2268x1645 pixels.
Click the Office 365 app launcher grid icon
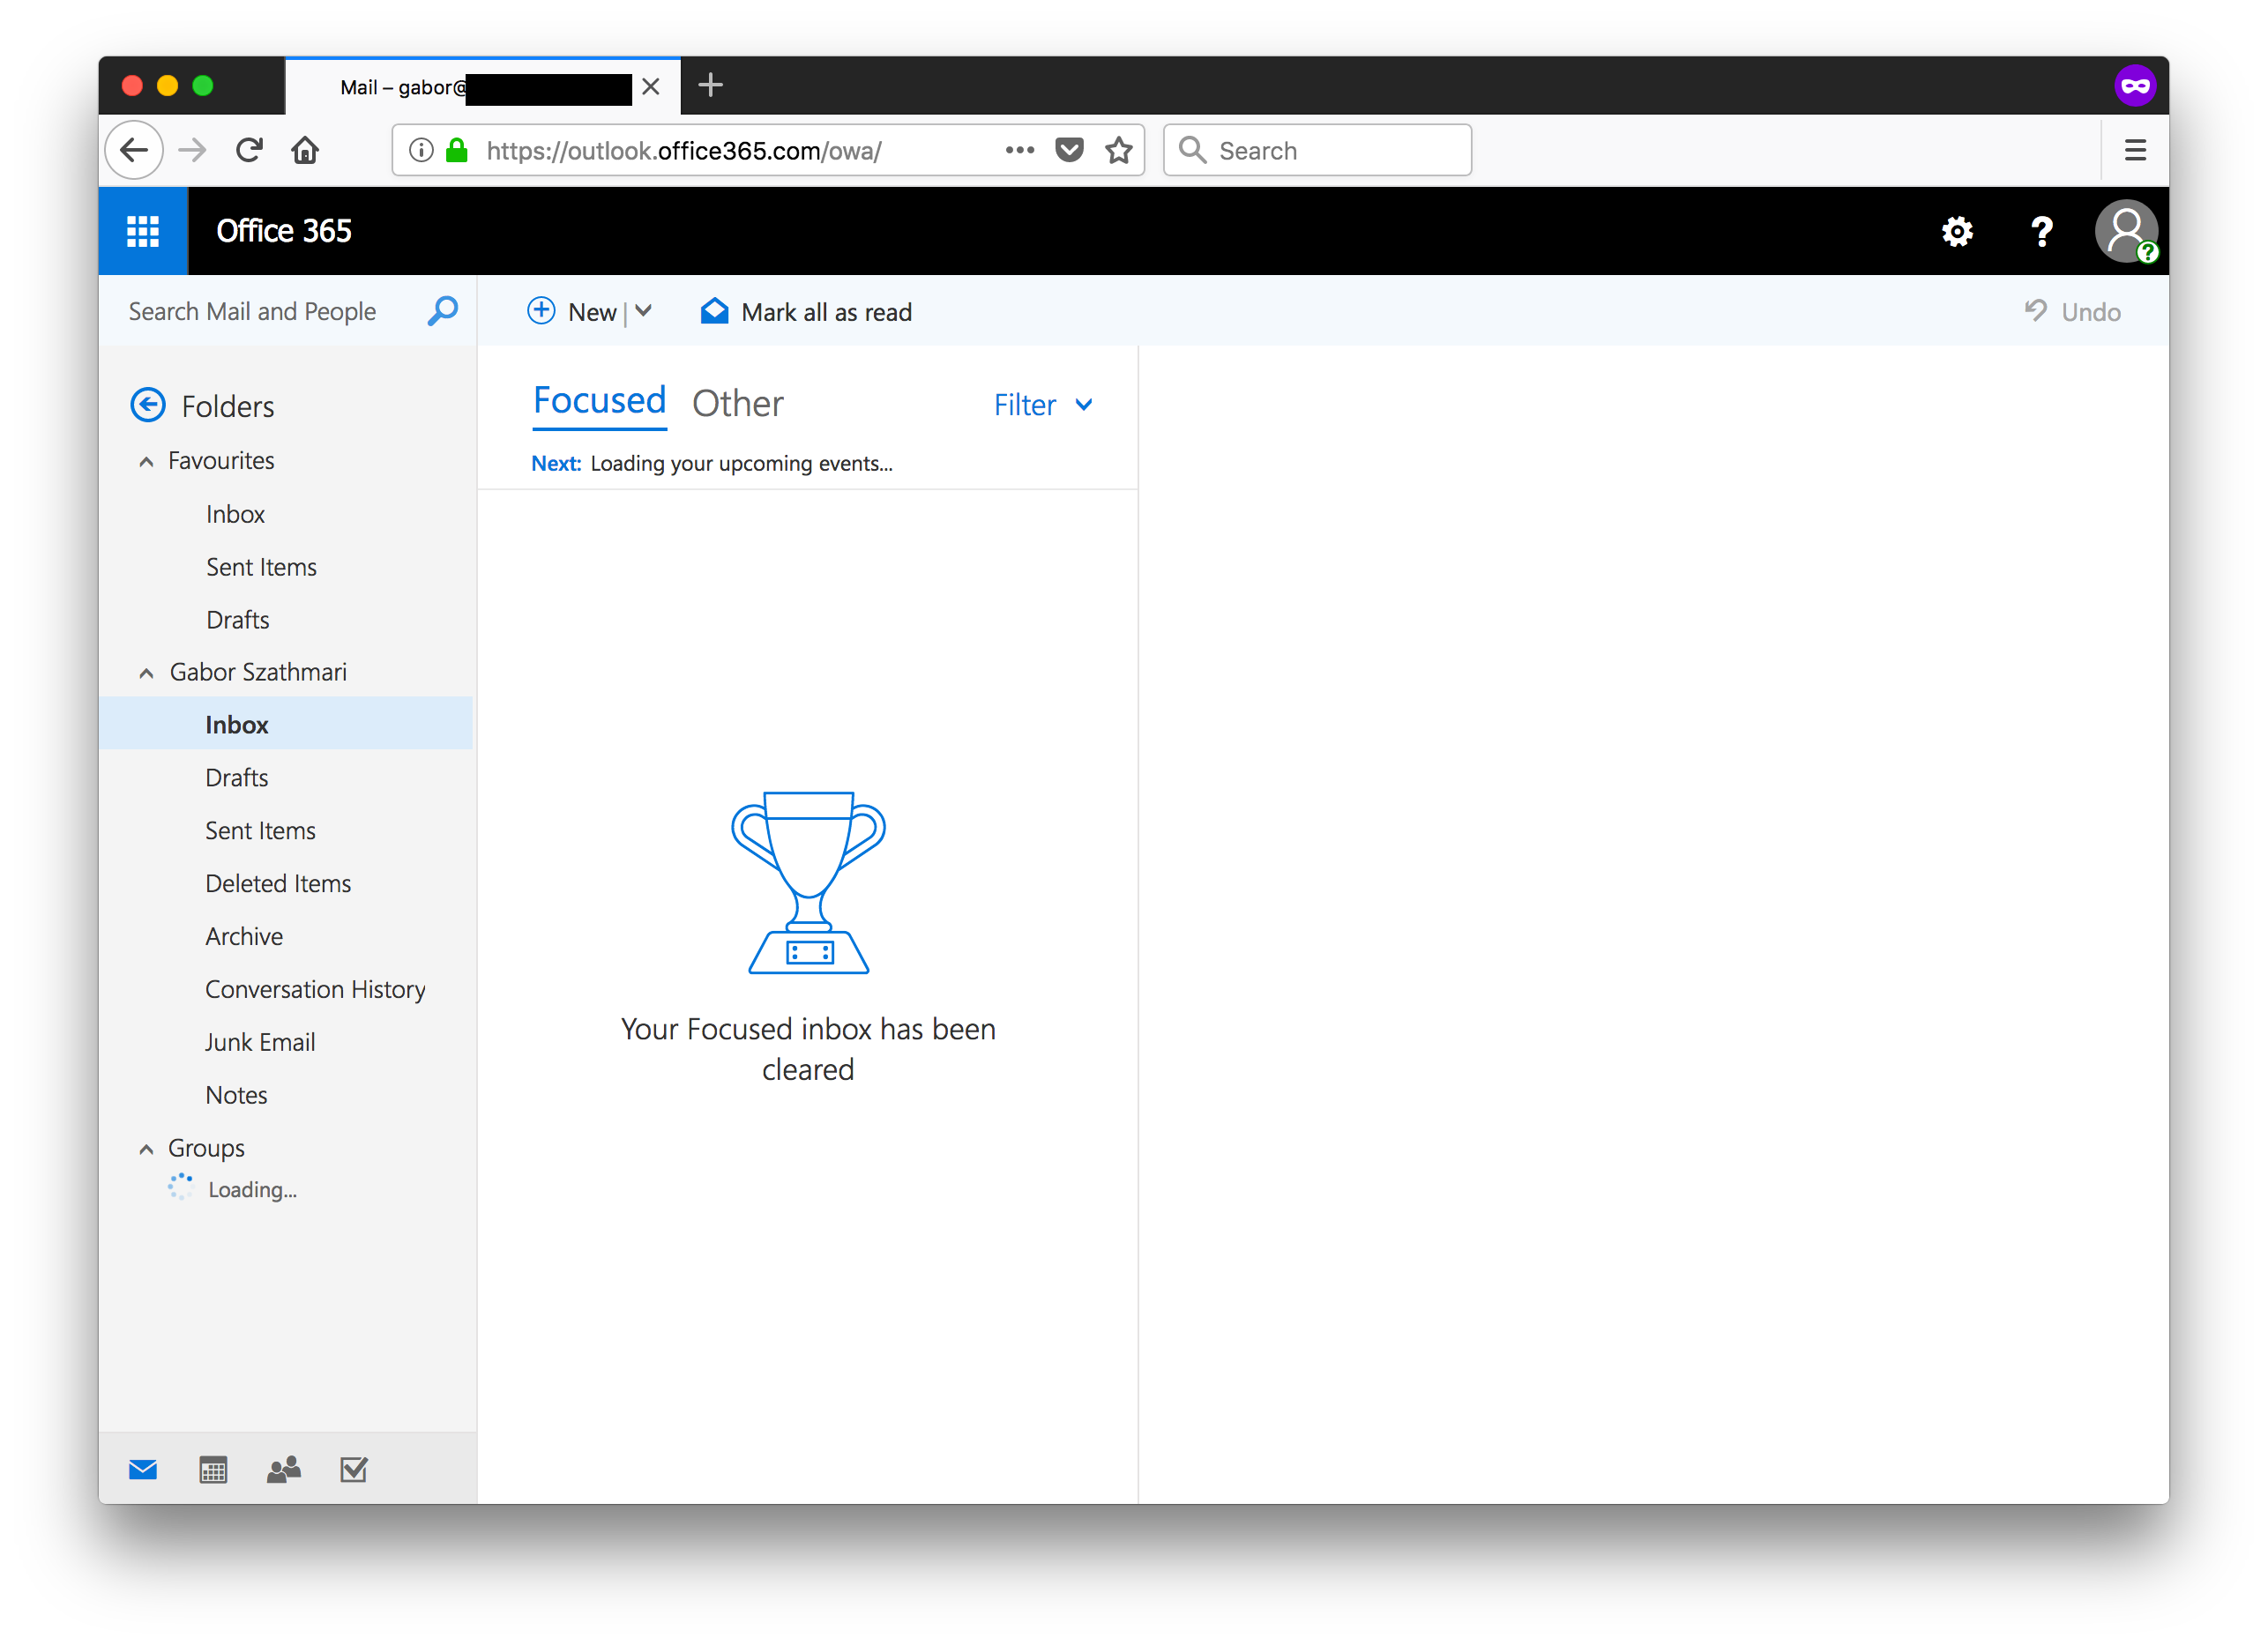point(145,231)
